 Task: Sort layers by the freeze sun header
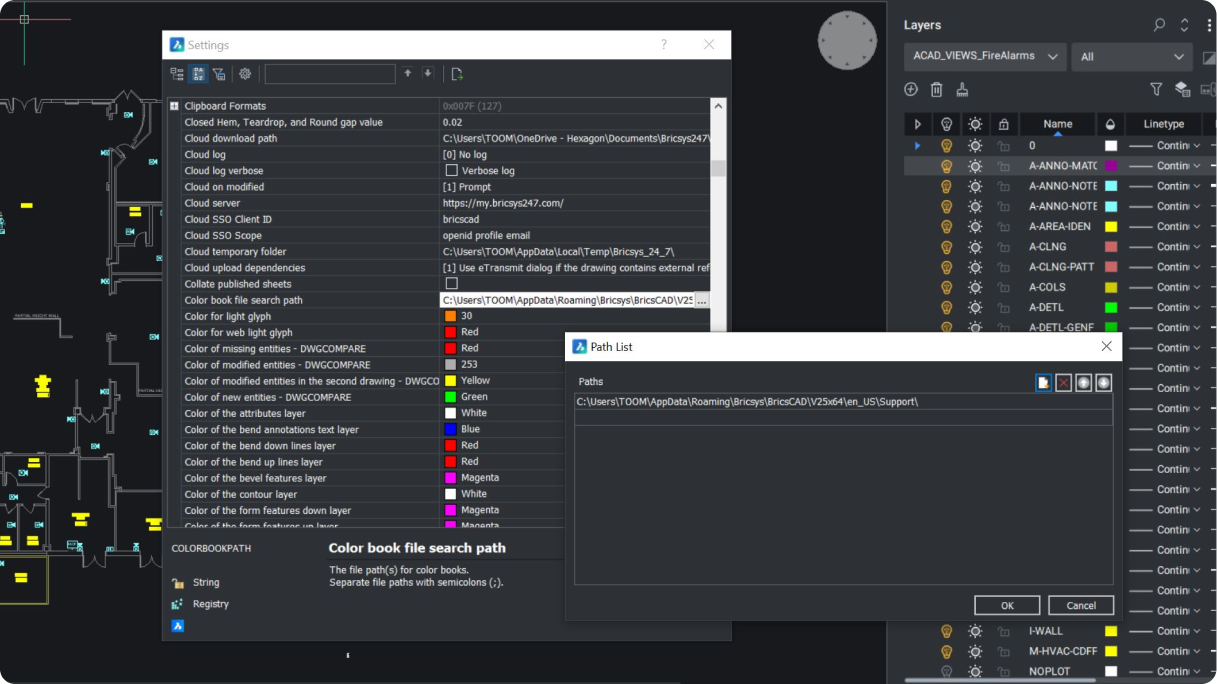pyautogui.click(x=975, y=124)
